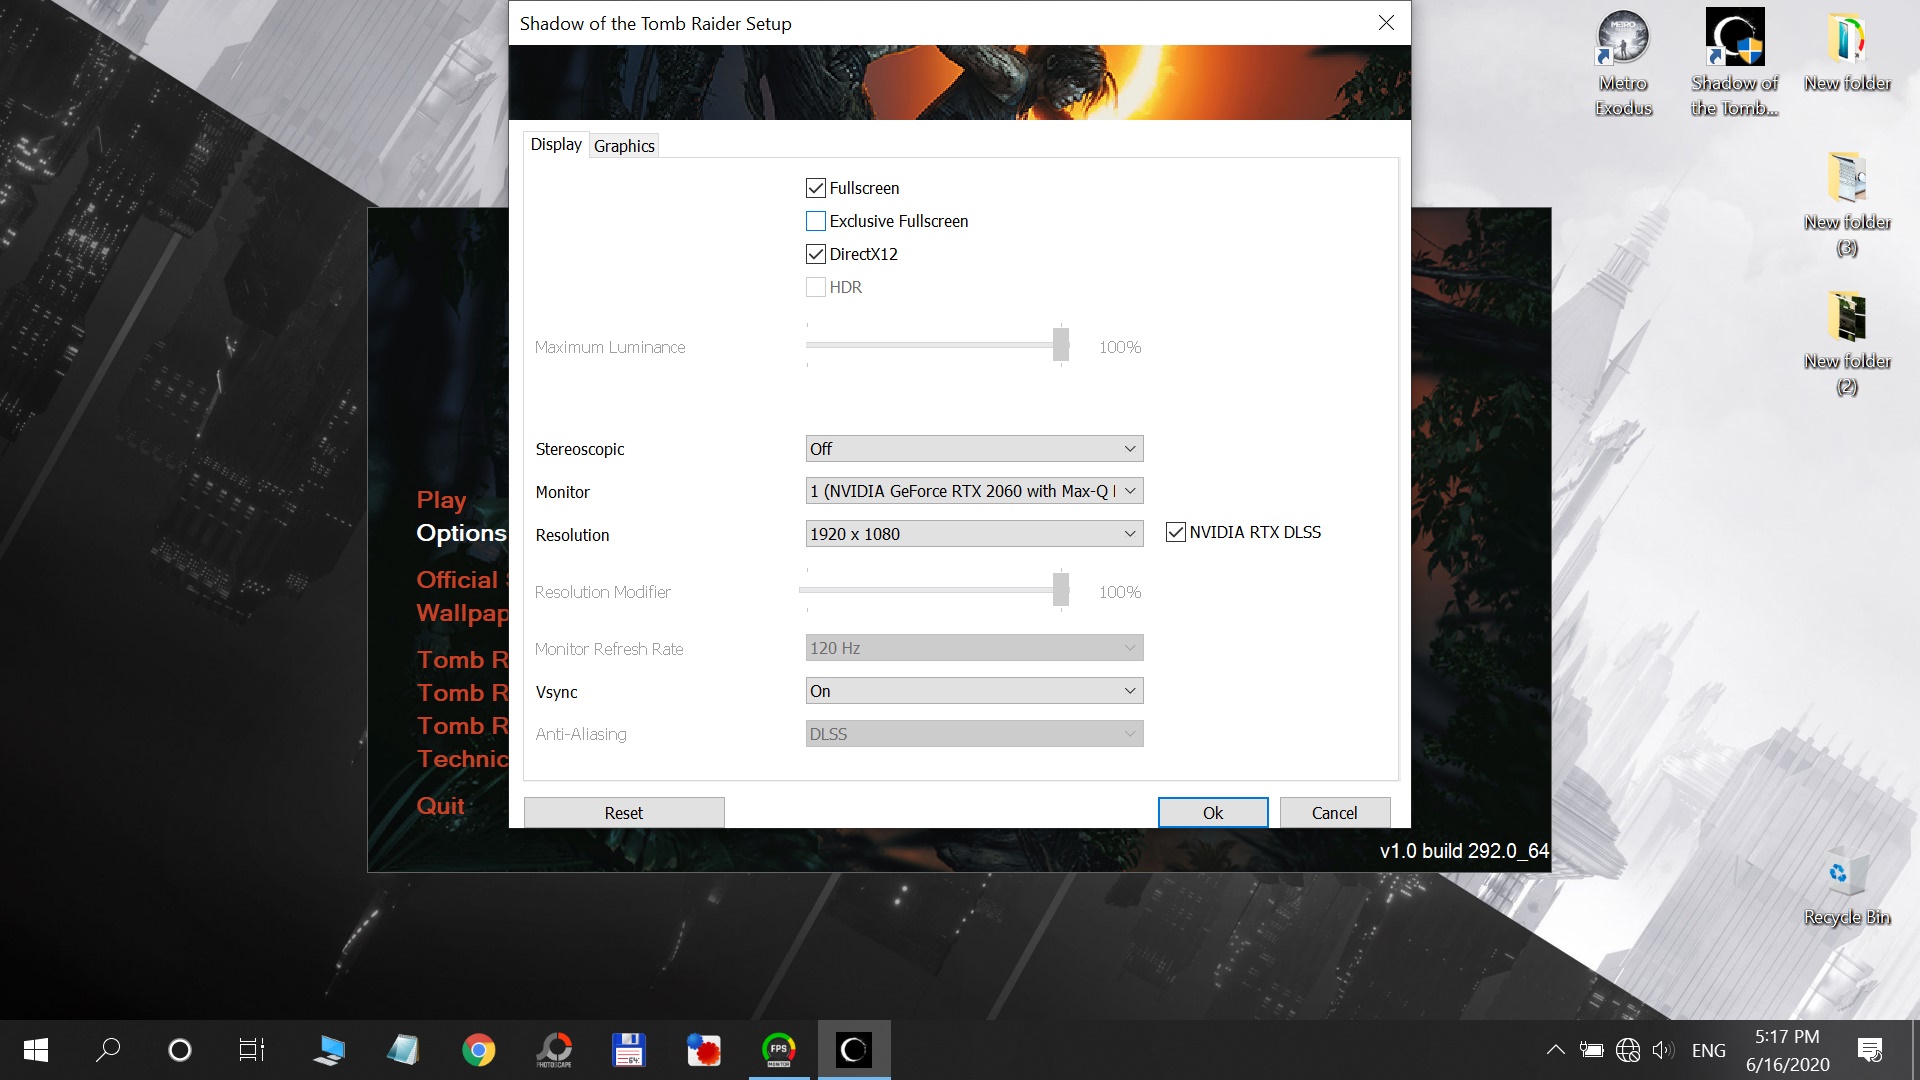Select the top New folder desktop icon

coord(1847,52)
